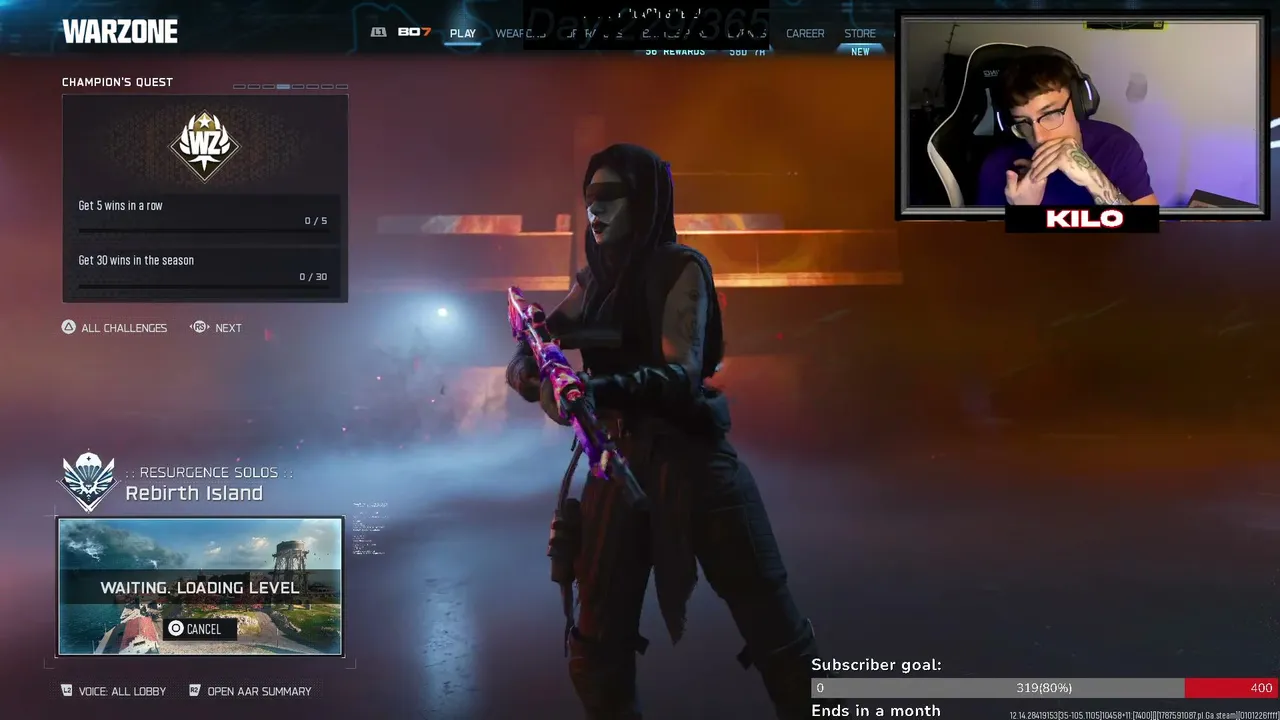1280x720 pixels.
Task: Open the CAREER tab
Action: [x=805, y=33]
